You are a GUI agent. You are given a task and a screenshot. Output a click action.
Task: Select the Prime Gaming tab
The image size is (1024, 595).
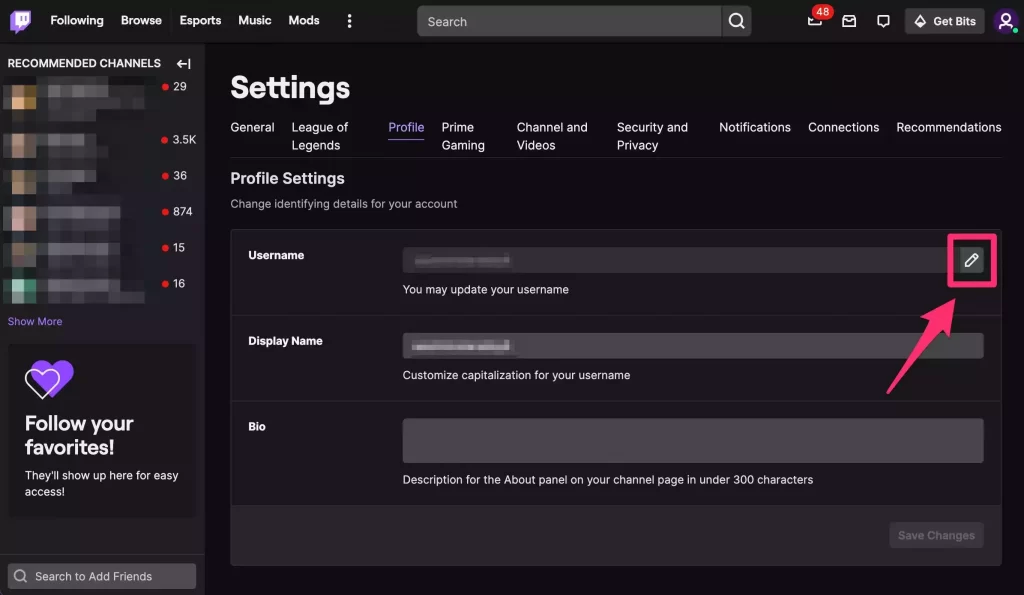click(463, 136)
